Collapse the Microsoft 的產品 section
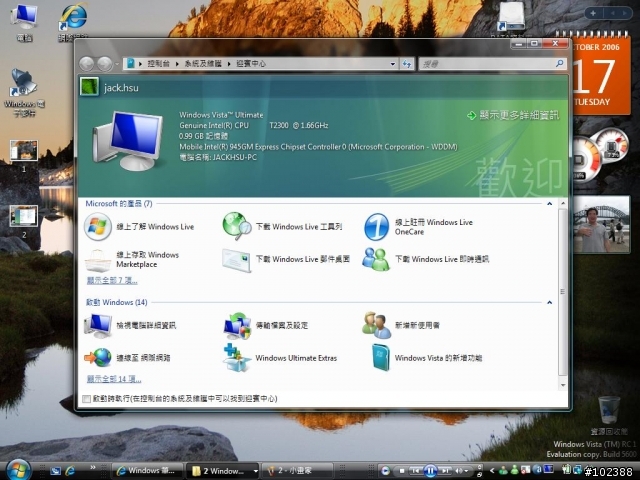Screen dimensions: 640x480 tap(549, 203)
